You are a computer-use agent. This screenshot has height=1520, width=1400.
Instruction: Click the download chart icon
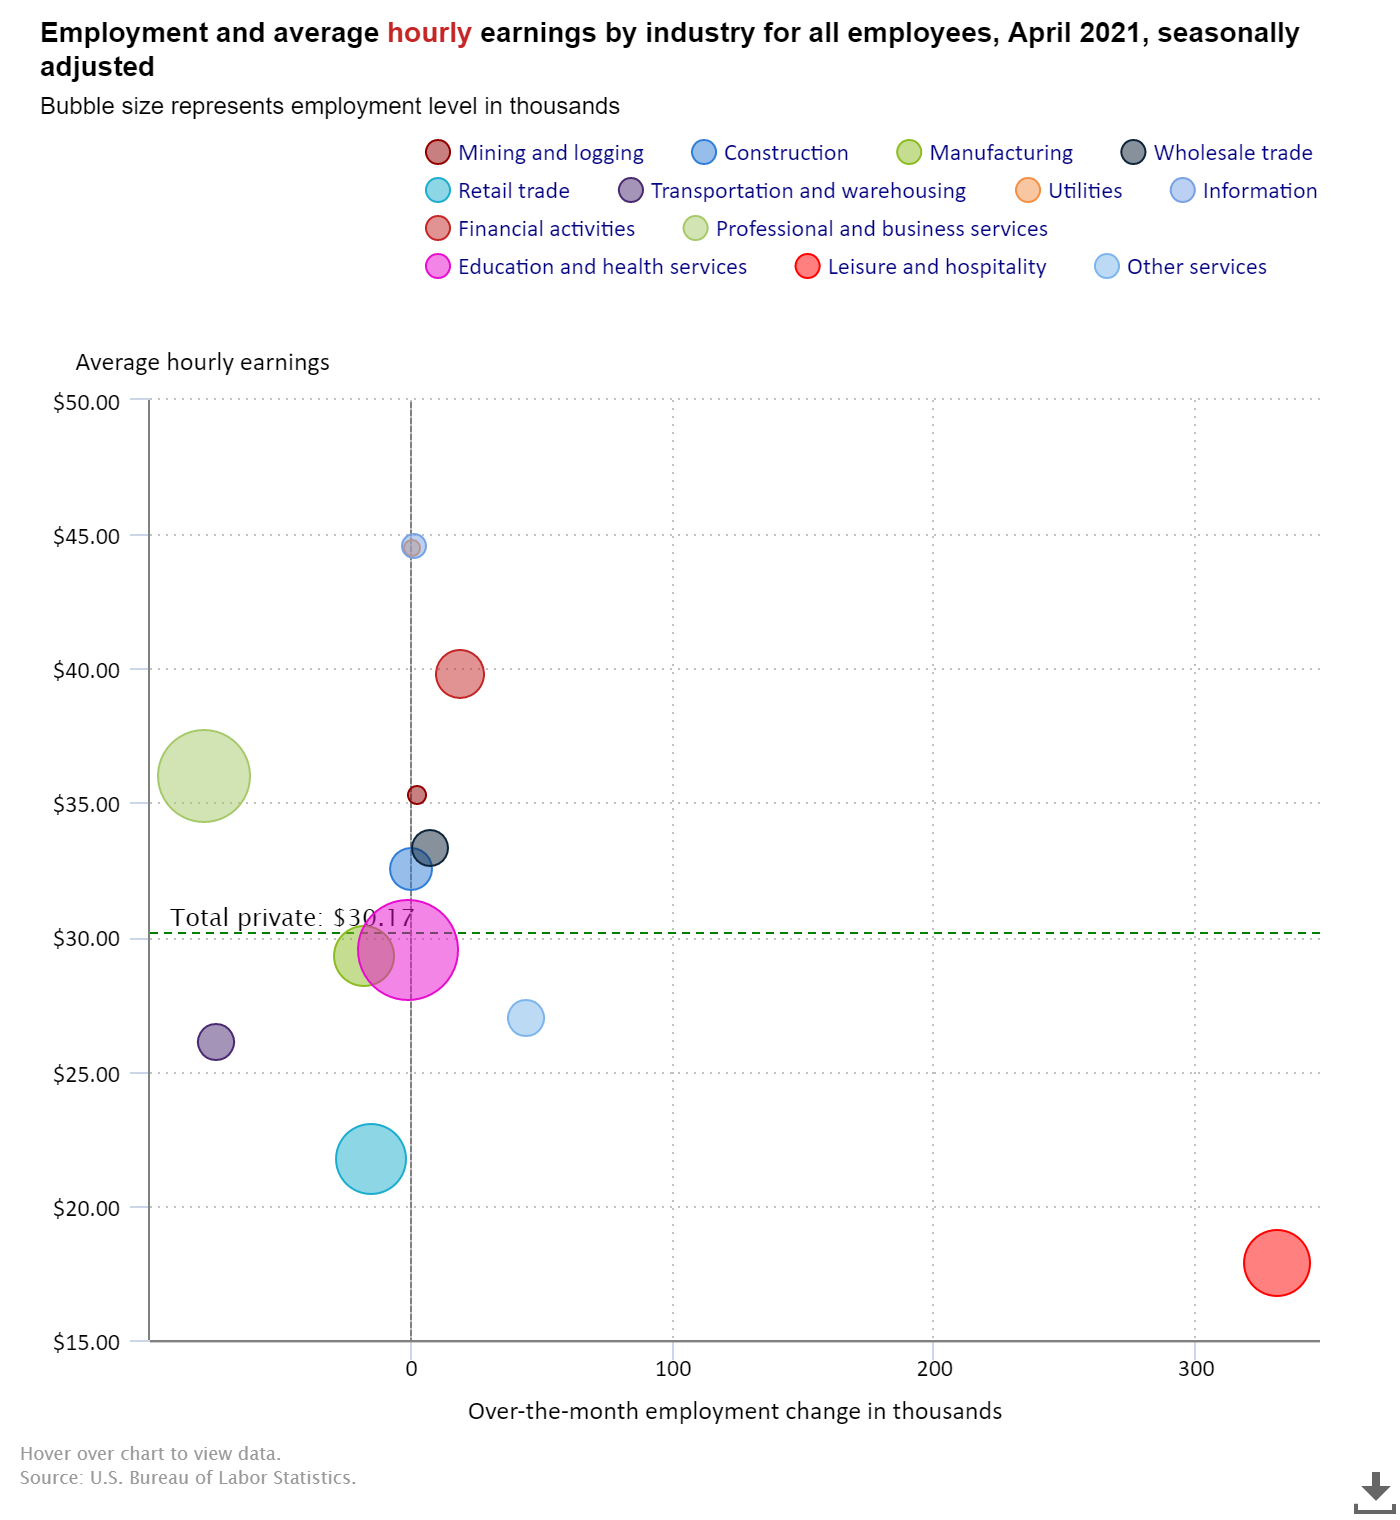tap(1375, 1492)
